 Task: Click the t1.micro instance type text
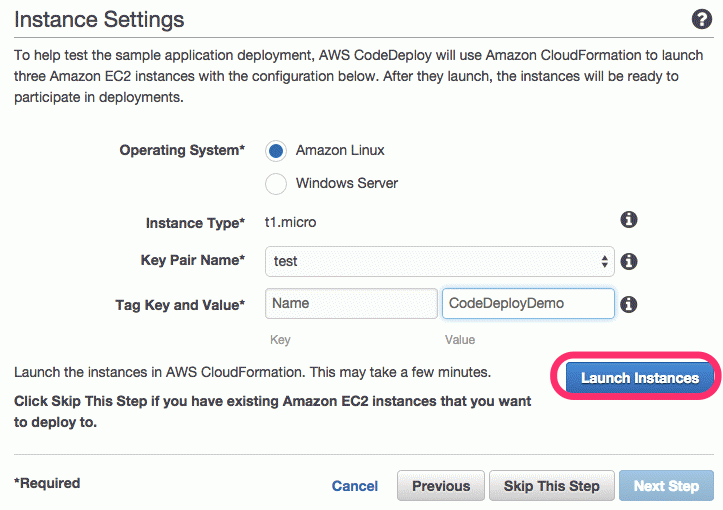290,222
